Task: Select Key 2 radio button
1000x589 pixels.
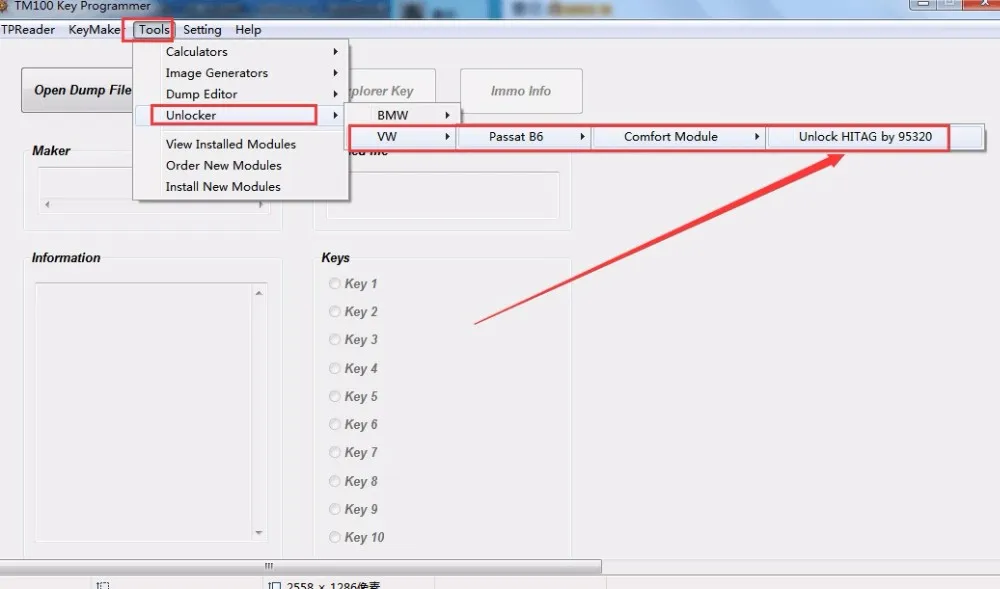Action: [334, 311]
